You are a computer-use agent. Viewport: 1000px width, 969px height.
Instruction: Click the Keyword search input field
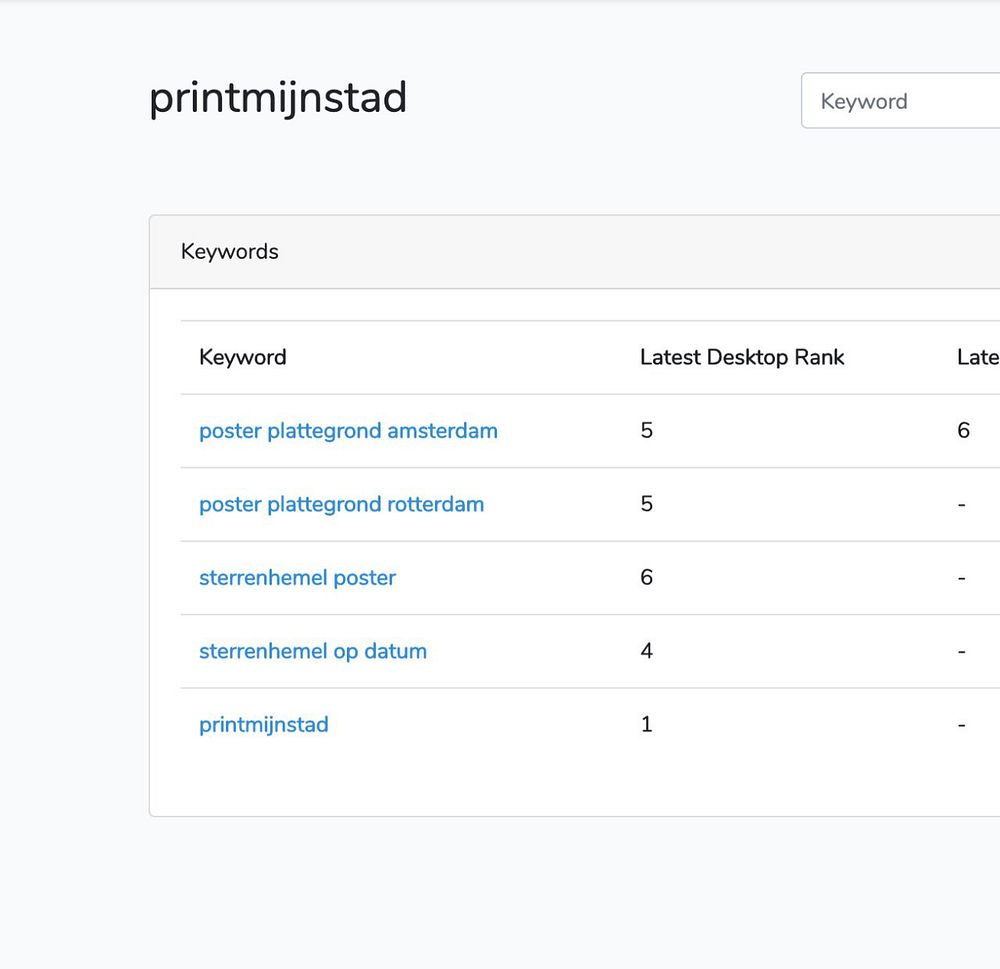900,101
